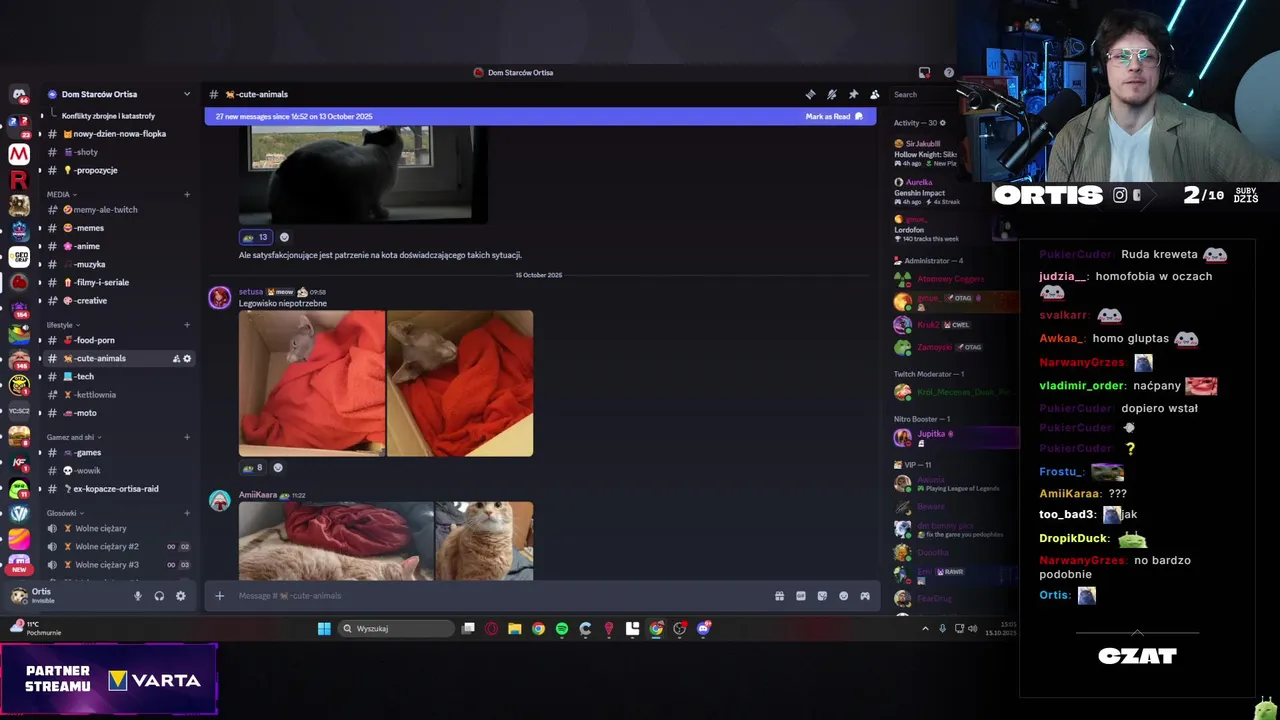Open the red R server icon
Screen dimensions: 1280x720
[19, 180]
